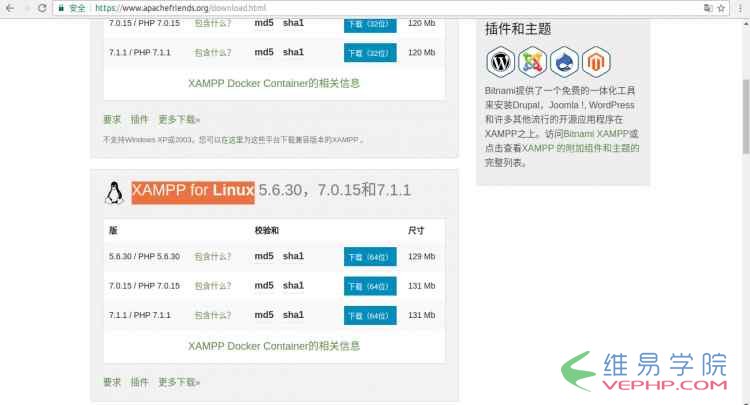This screenshot has height=405, width=750.
Task: Click the Joomla add-on icon
Action: click(x=532, y=62)
